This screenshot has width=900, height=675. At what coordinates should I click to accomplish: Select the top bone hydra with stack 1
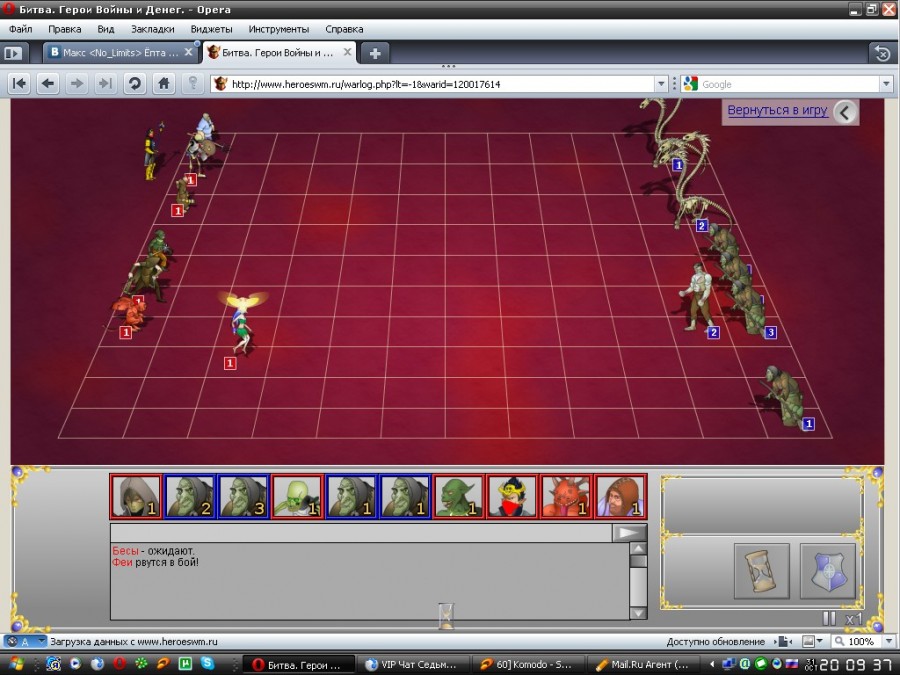point(666,135)
